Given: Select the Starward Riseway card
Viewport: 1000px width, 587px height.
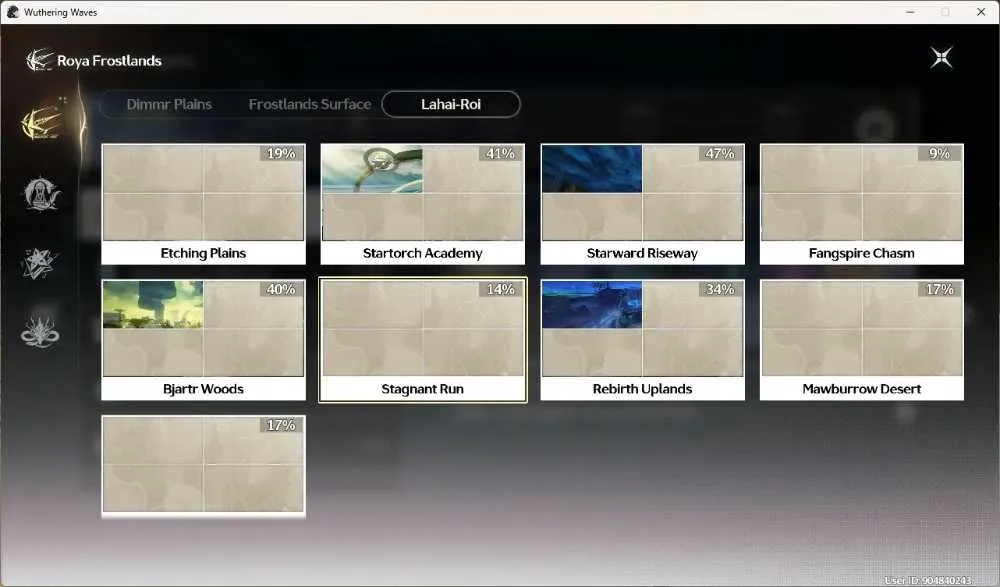Looking at the screenshot, I should 642,204.
